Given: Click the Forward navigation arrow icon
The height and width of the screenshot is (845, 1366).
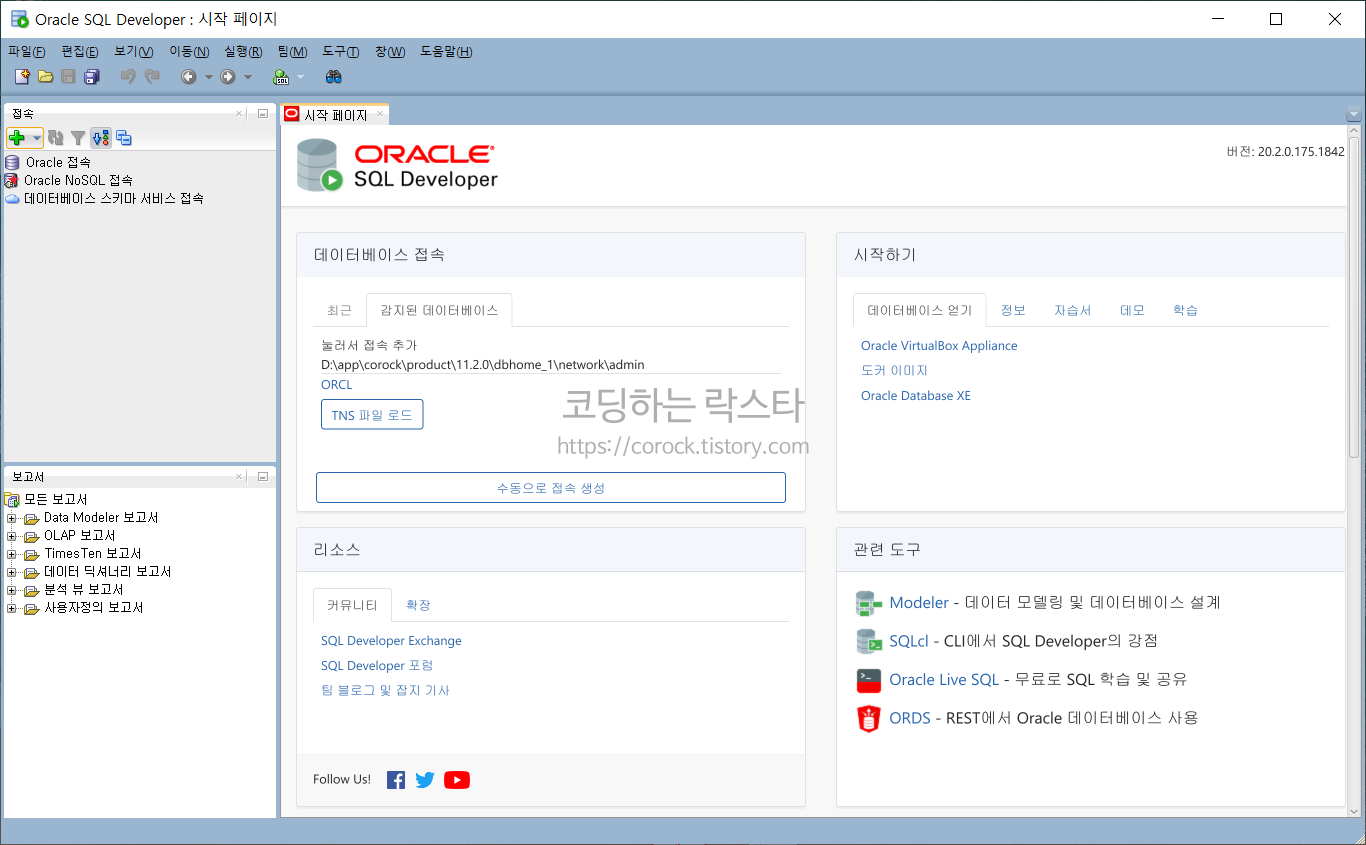Looking at the screenshot, I should pos(228,76).
